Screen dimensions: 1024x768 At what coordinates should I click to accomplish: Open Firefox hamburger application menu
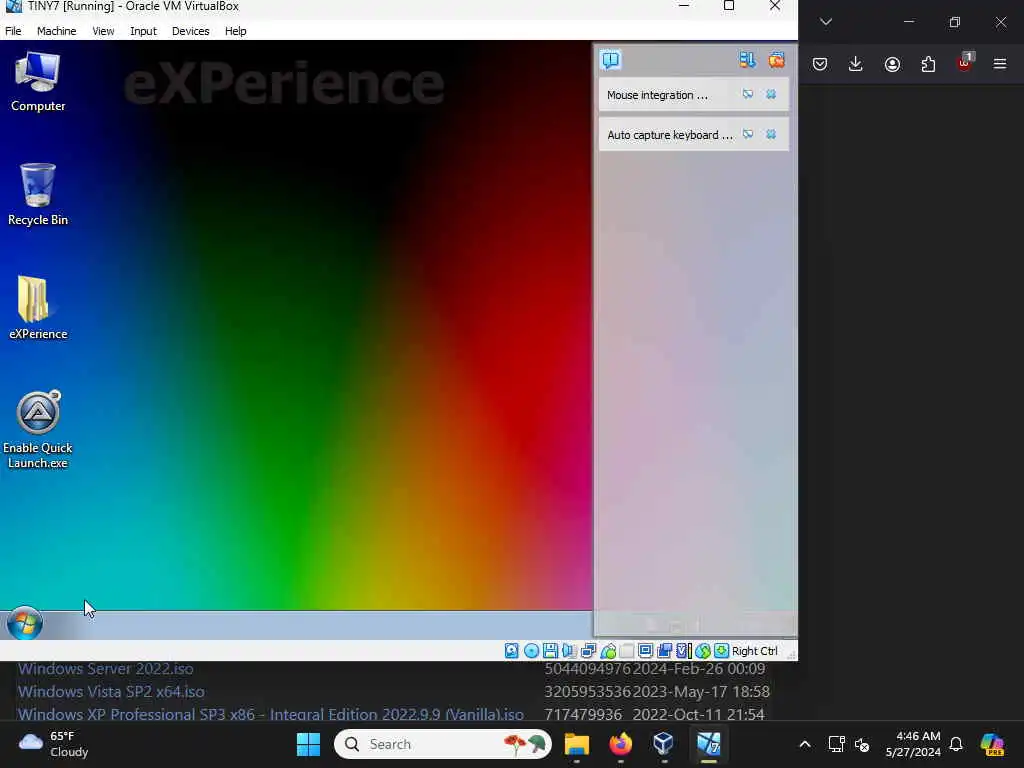tap(1000, 64)
